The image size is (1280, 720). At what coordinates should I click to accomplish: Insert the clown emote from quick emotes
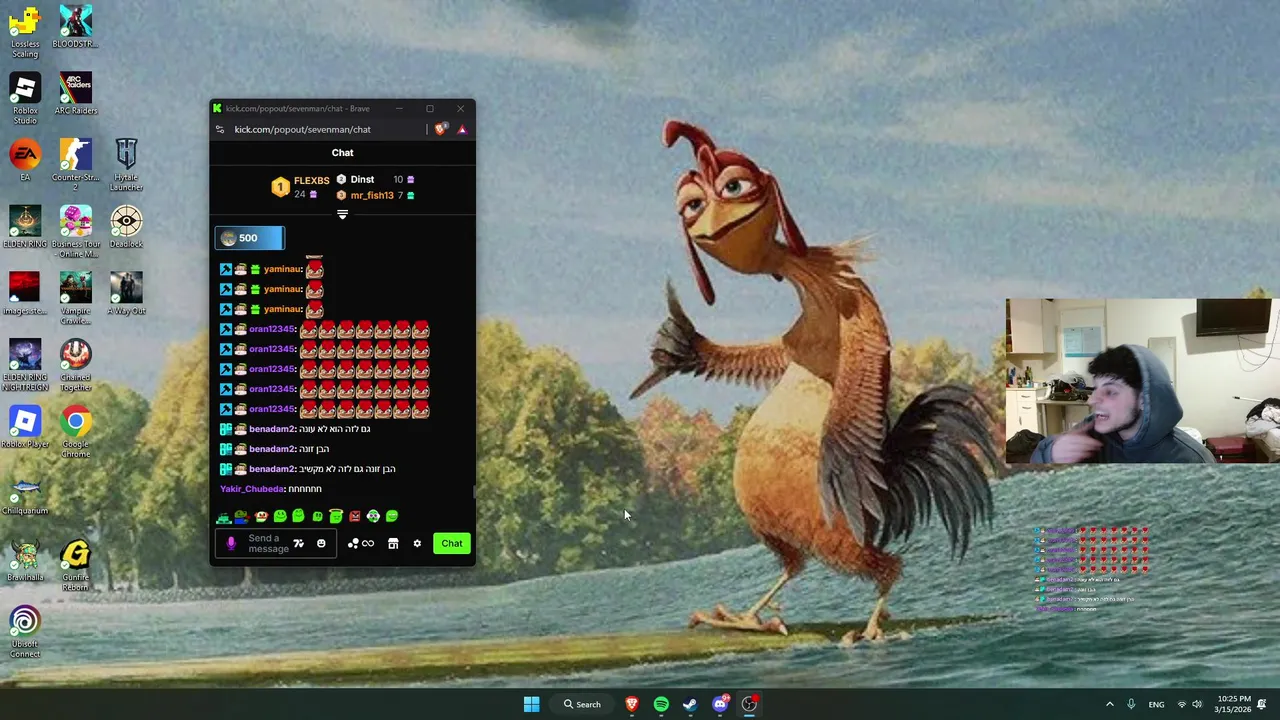coord(261,516)
